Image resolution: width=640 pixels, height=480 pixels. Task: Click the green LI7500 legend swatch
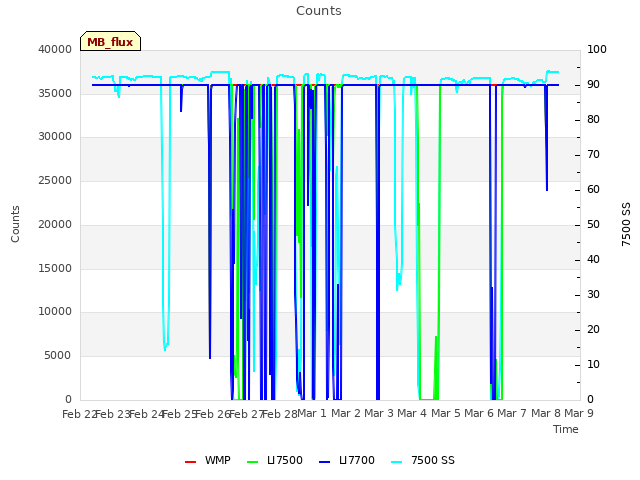point(253,462)
